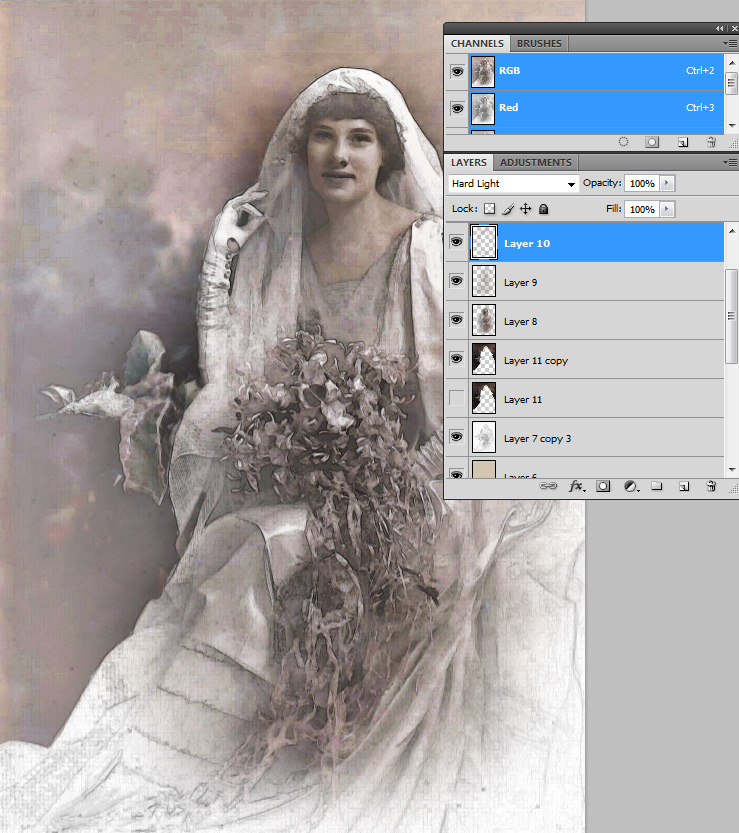Close the panel group

pyautogui.click(x=734, y=28)
